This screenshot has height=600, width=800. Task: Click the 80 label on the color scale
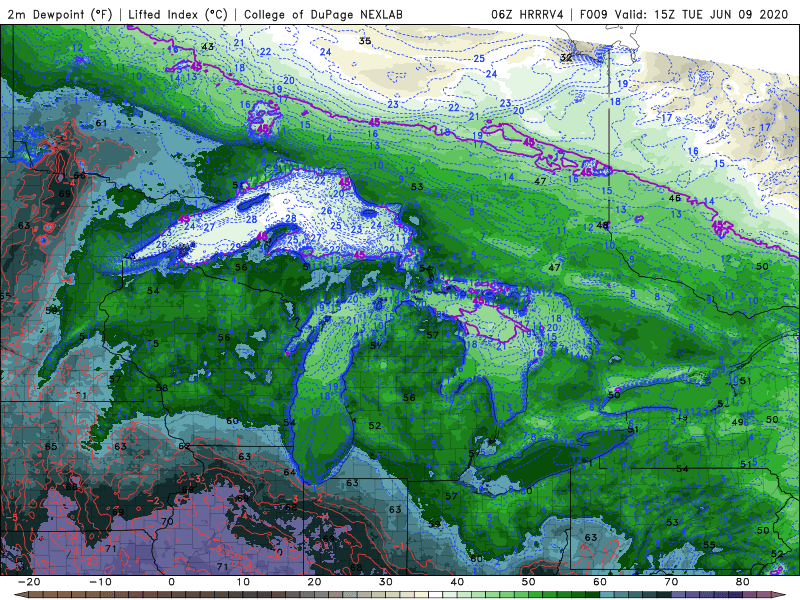point(743,582)
